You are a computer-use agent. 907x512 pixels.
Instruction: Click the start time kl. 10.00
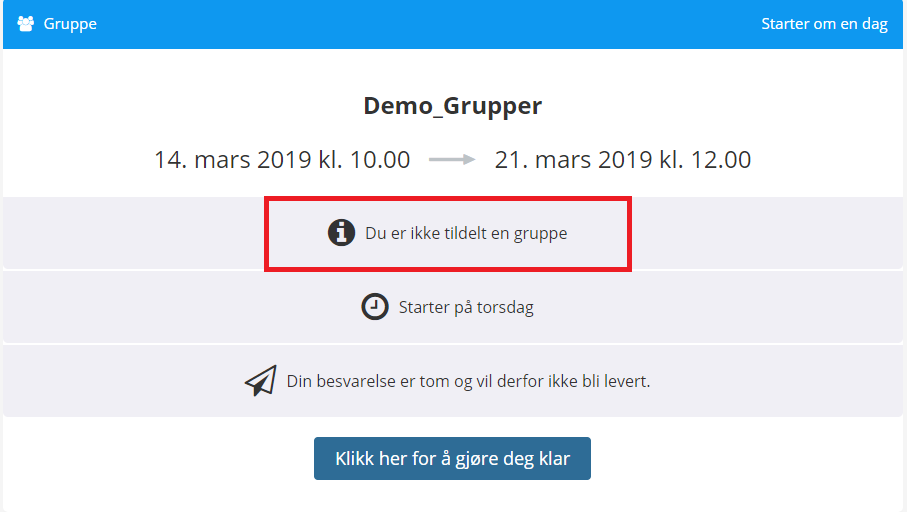pyautogui.click(x=364, y=160)
